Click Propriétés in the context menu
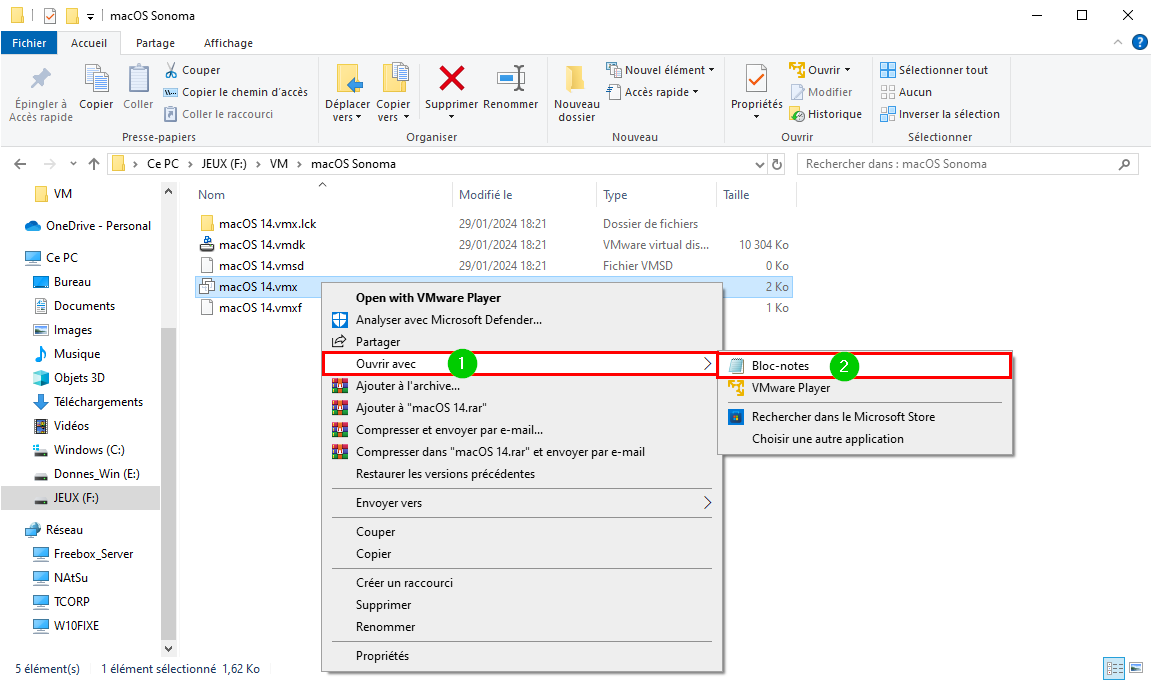The image size is (1152, 681). [382, 655]
